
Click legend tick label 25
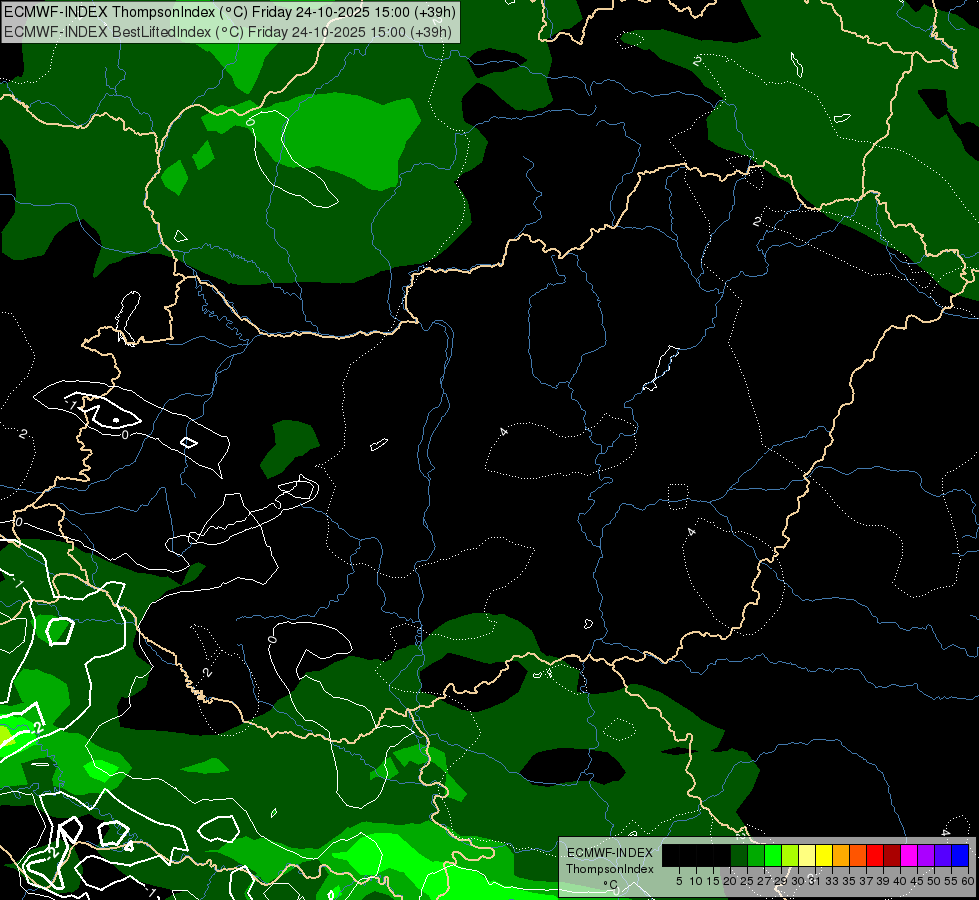[747, 881]
